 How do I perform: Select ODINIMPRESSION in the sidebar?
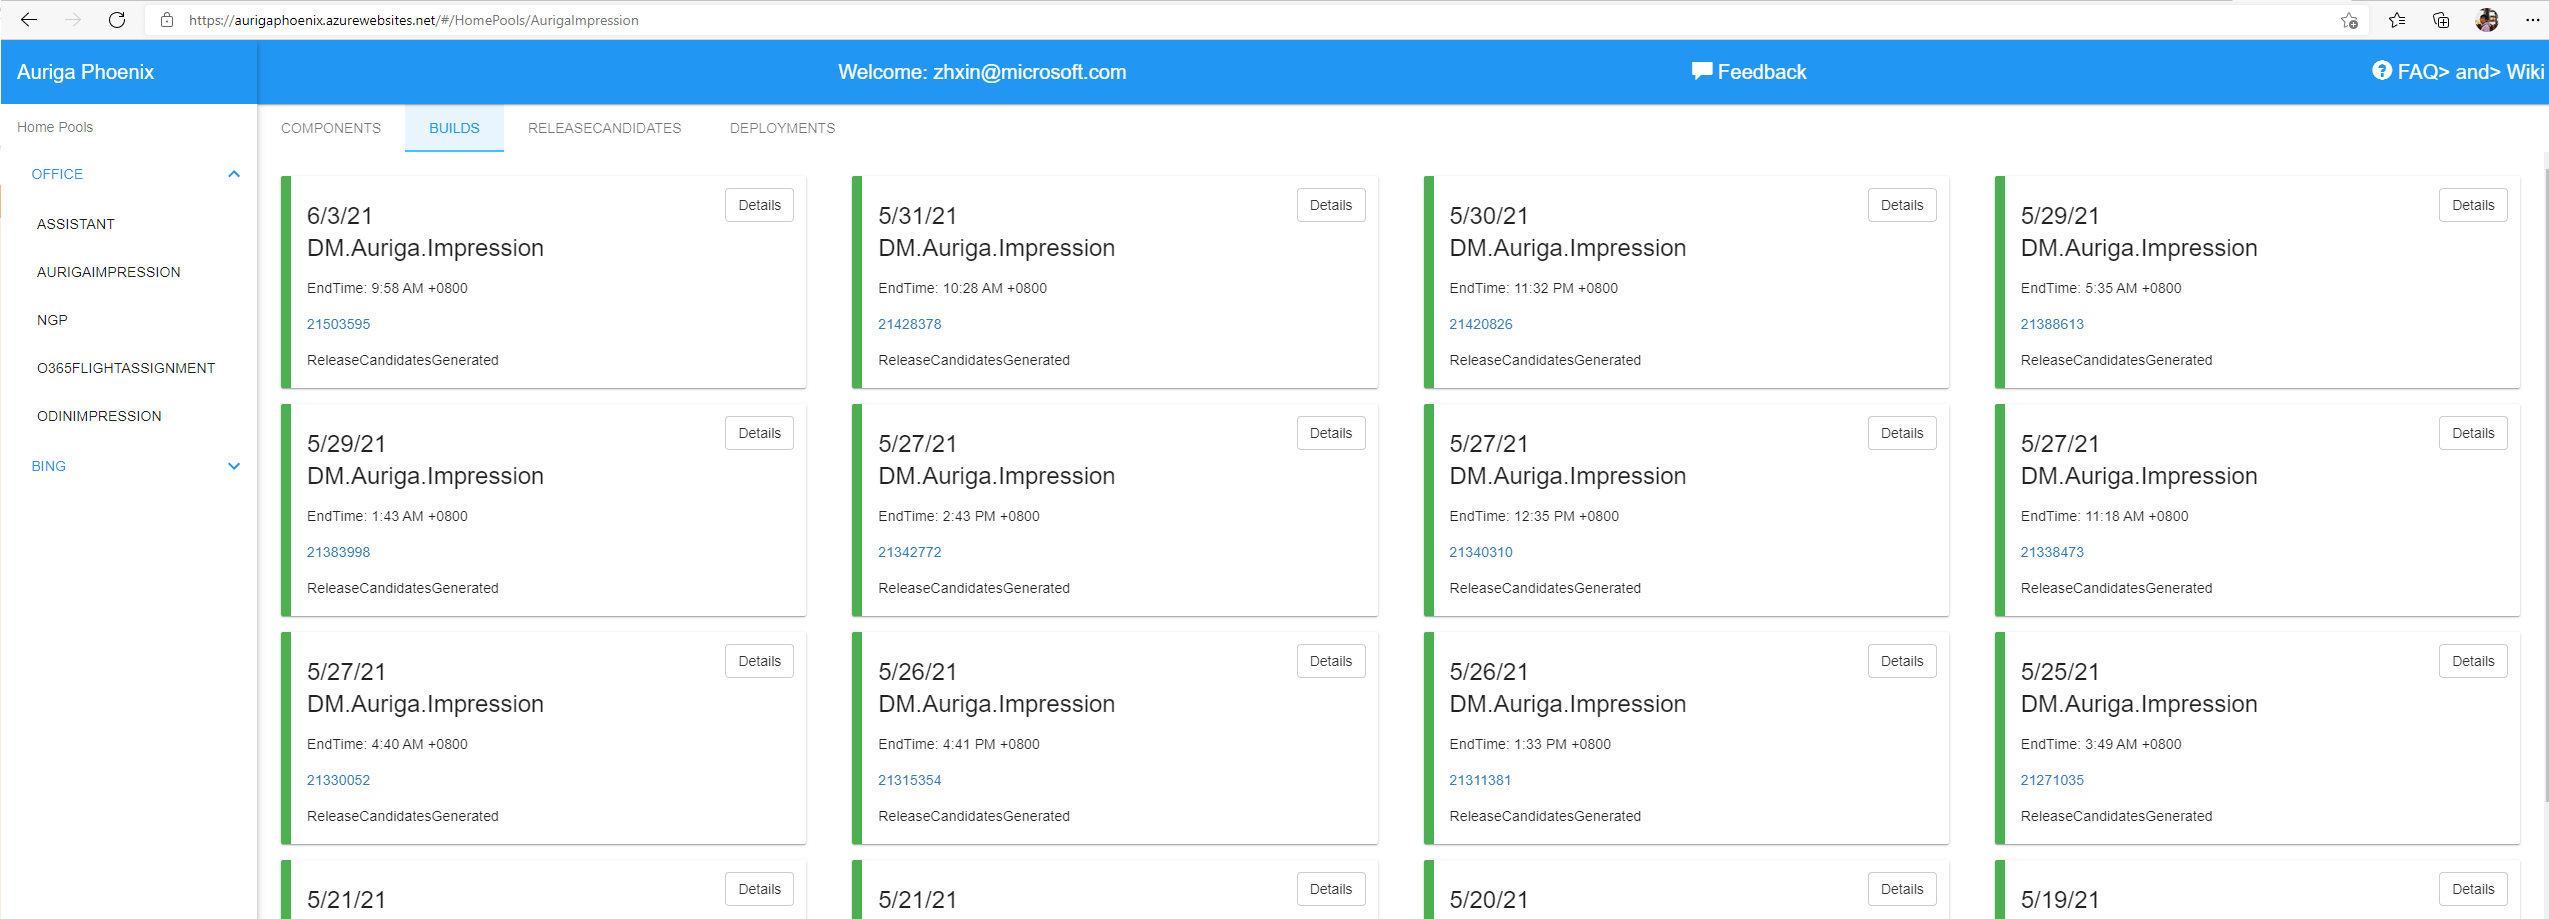click(99, 416)
